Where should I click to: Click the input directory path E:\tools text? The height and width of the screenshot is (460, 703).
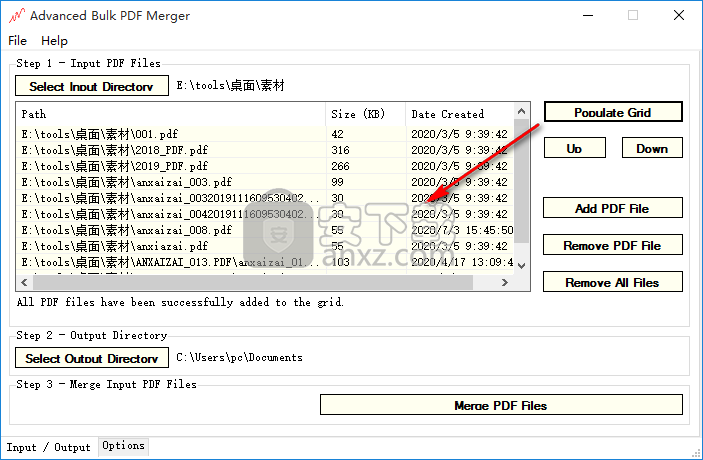click(230, 85)
